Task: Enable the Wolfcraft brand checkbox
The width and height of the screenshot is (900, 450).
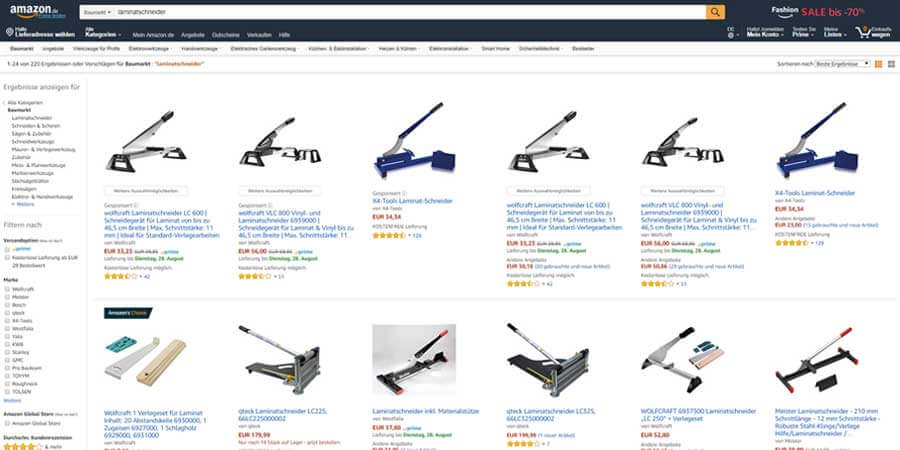Action: pos(7,289)
